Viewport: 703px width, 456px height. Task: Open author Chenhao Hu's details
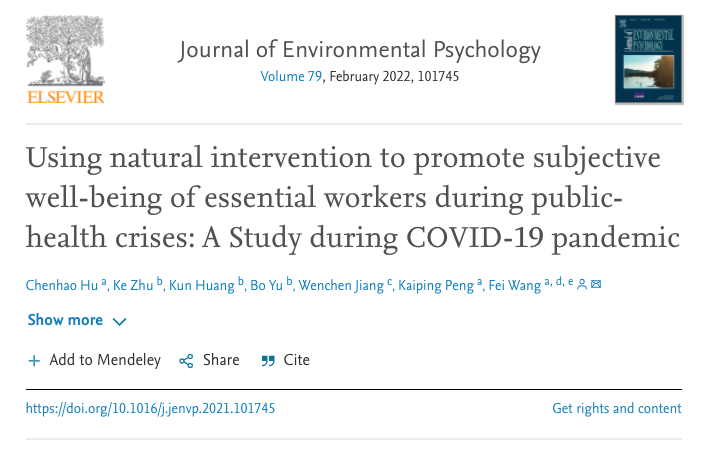(61, 286)
